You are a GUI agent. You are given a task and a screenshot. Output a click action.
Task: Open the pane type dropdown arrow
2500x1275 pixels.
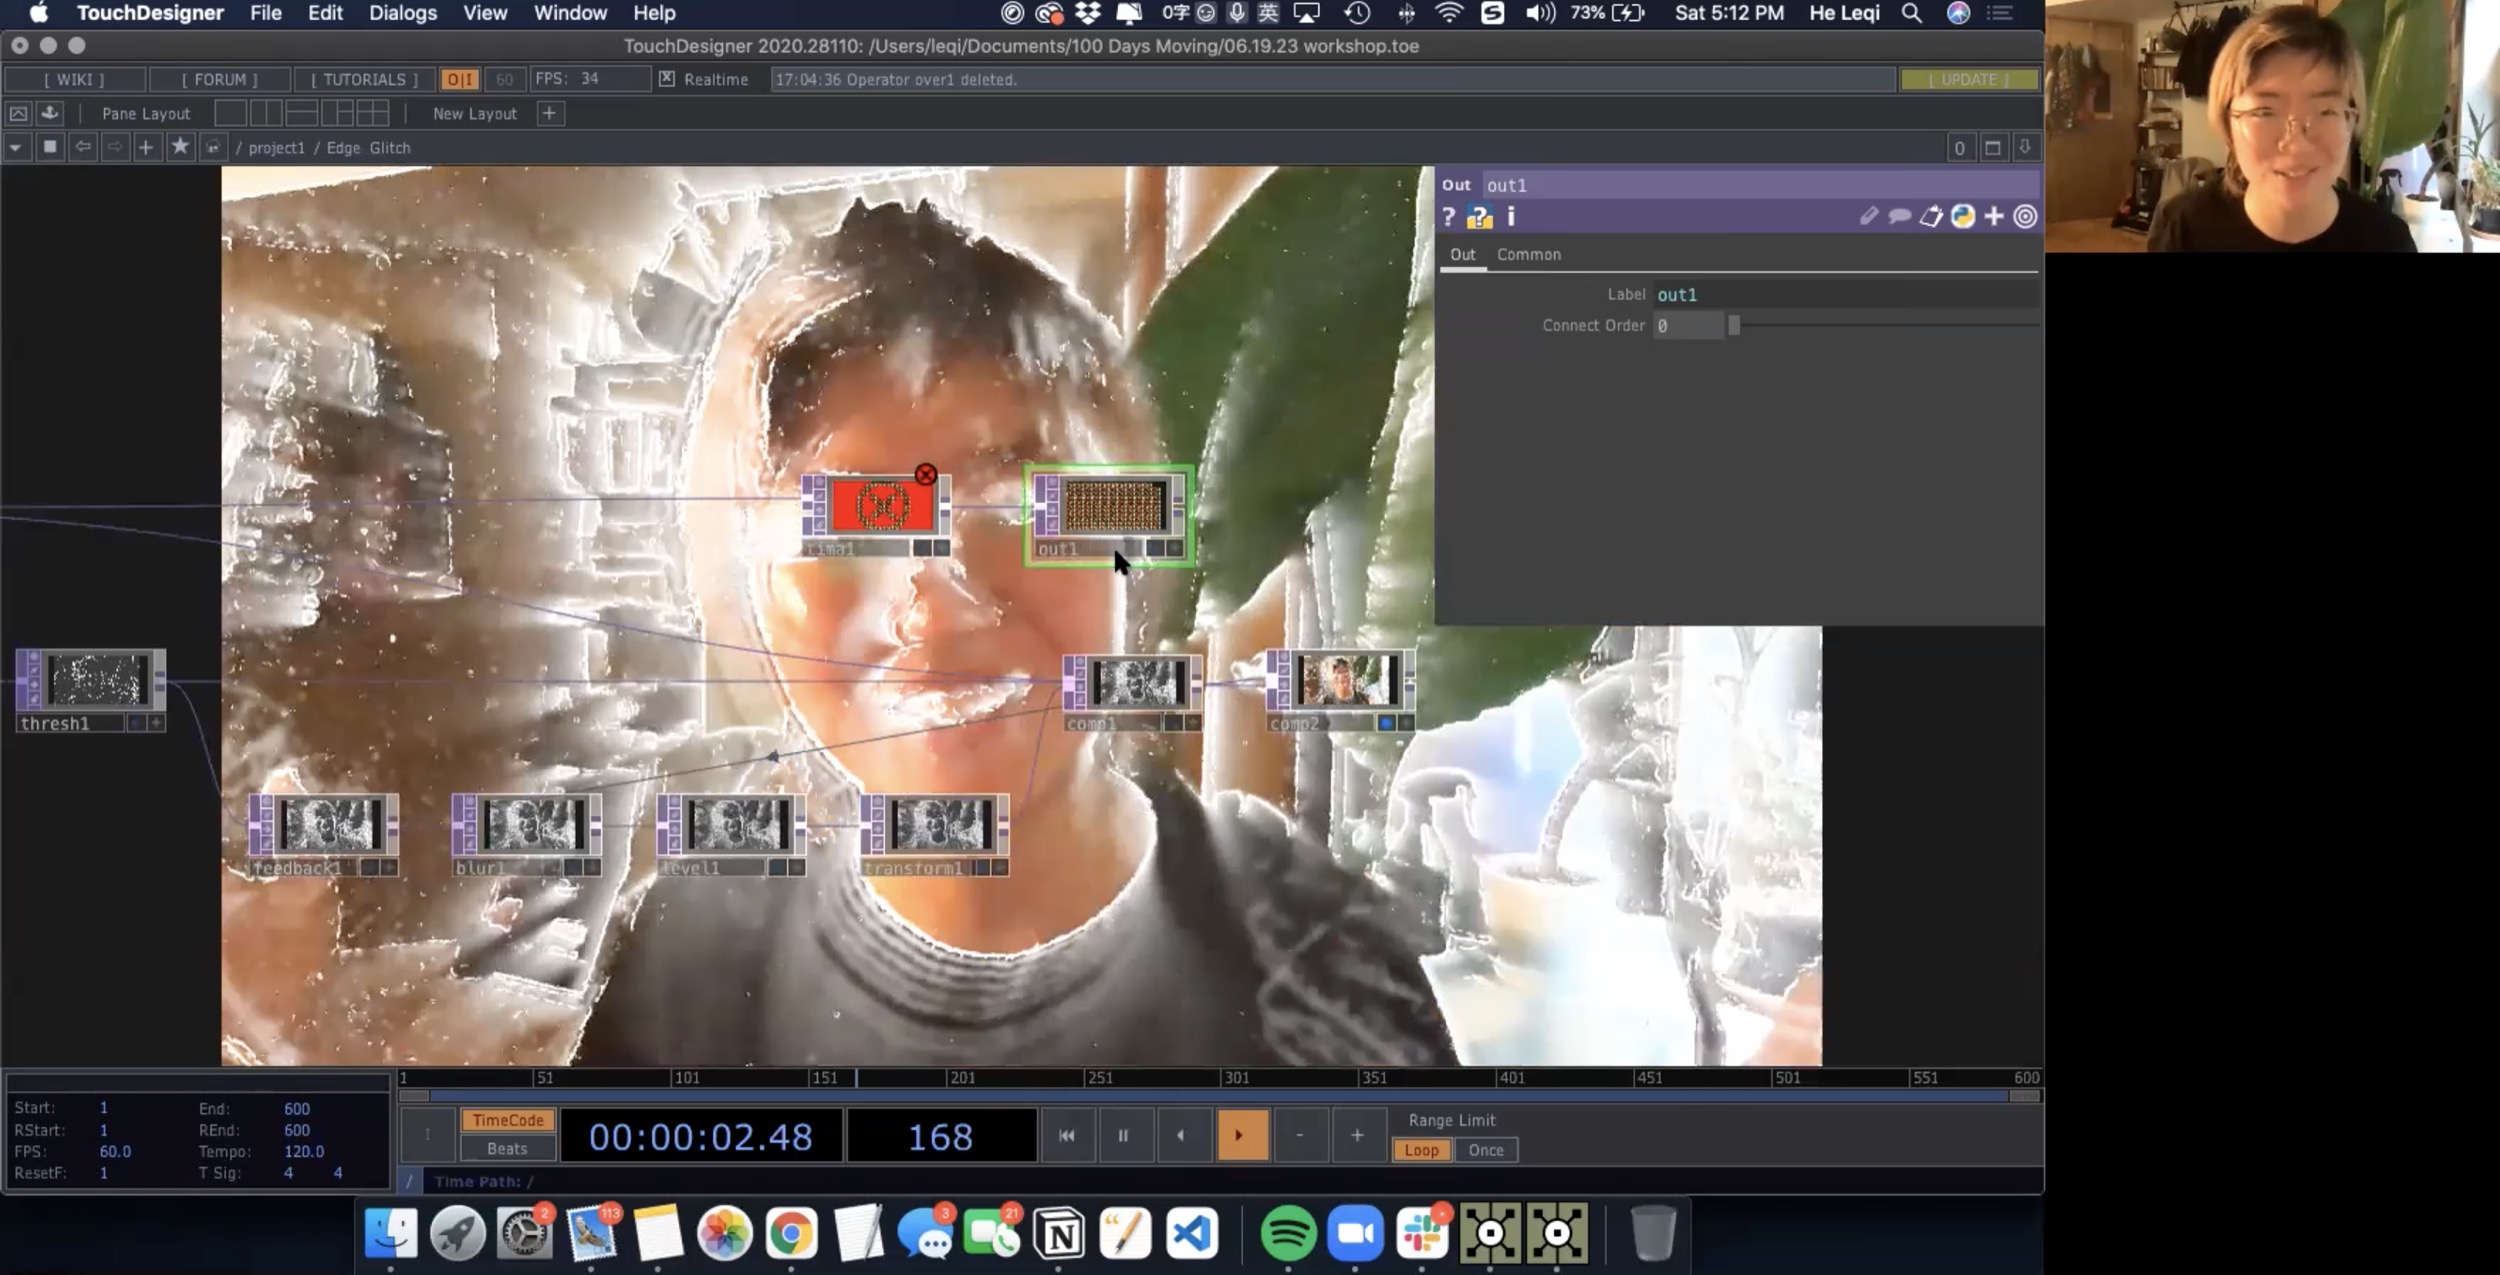click(x=16, y=147)
